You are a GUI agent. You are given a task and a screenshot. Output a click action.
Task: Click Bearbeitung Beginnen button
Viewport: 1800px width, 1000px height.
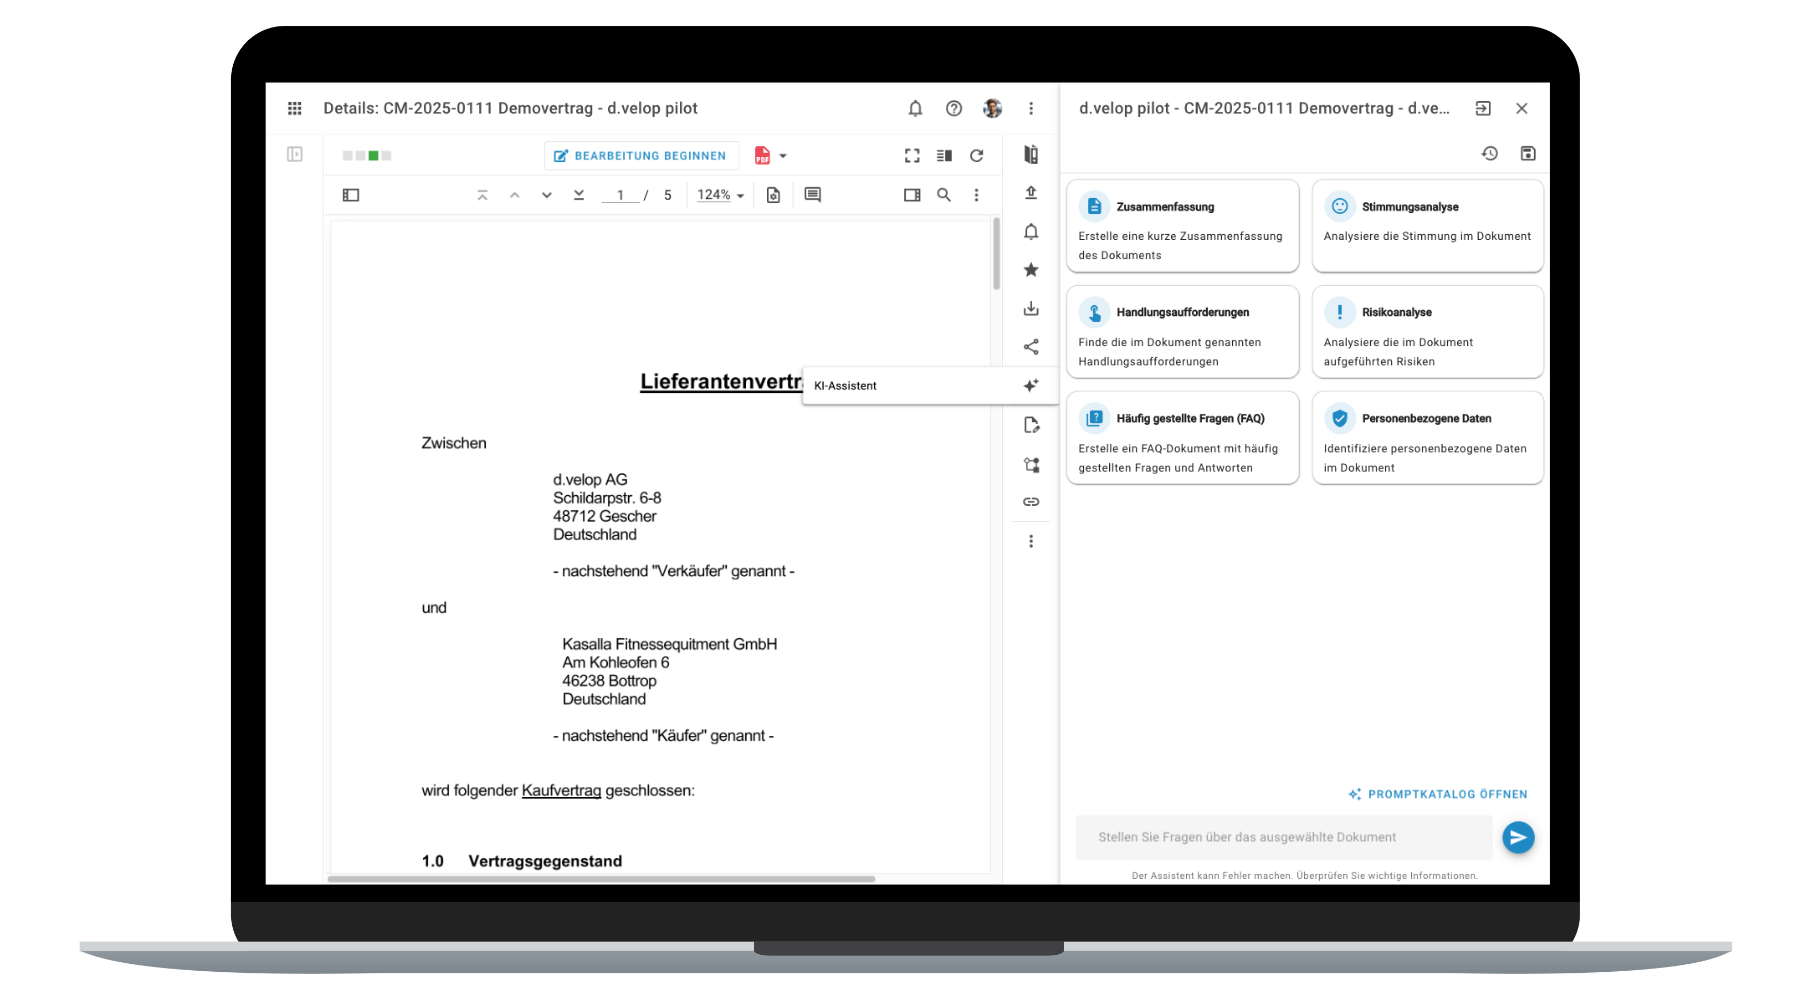coord(641,156)
